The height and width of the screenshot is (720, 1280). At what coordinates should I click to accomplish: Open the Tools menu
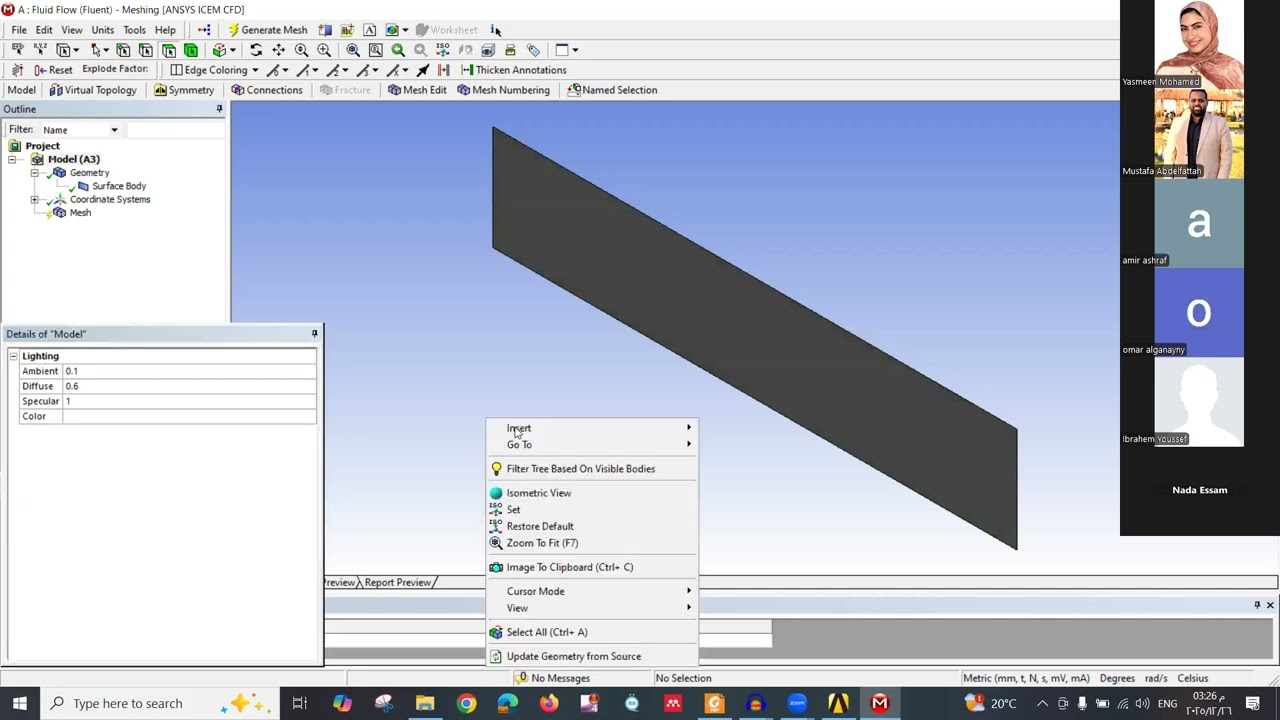[134, 30]
